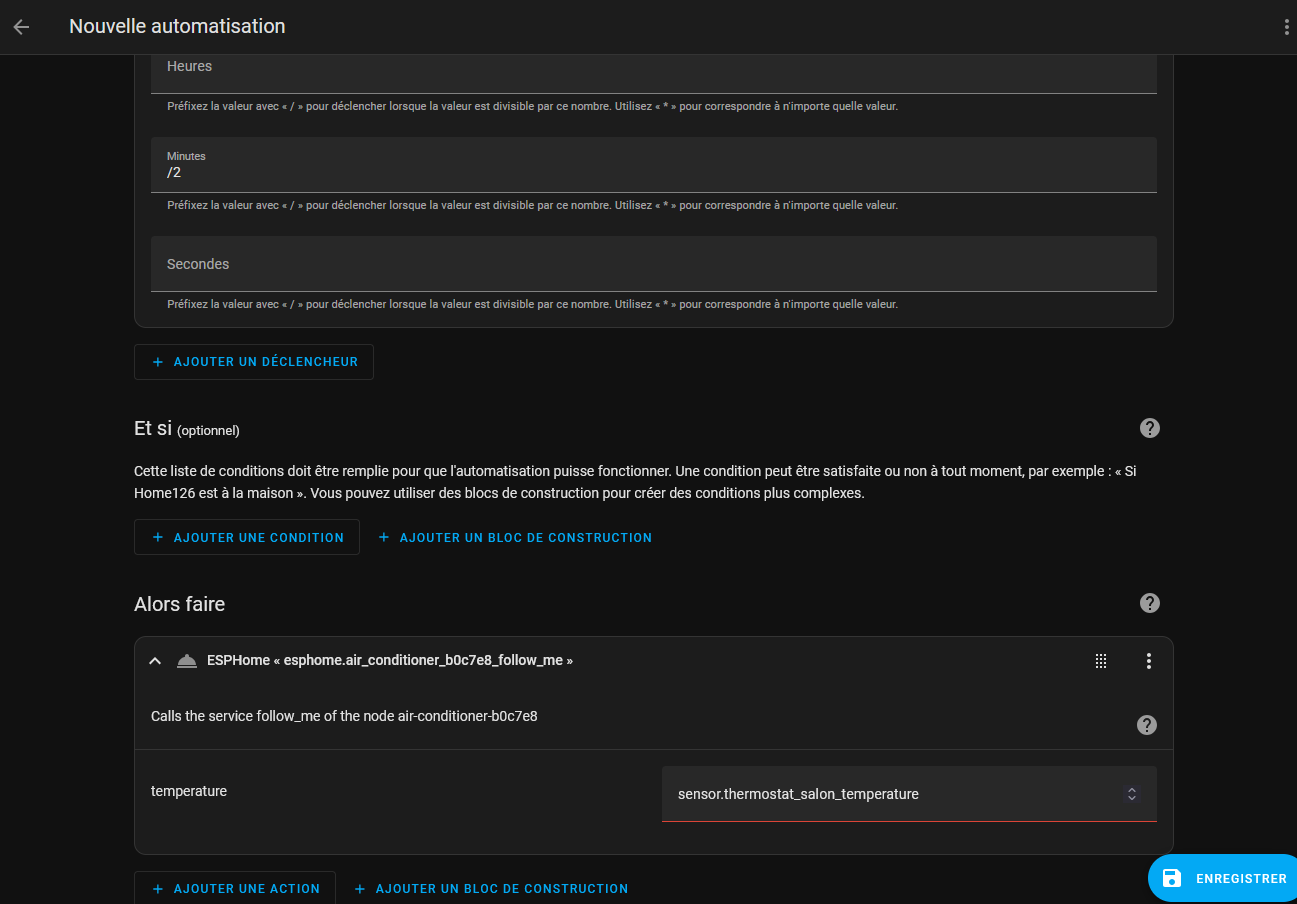Add a building block under 'Et si'
The image size is (1297, 904).
tap(515, 537)
